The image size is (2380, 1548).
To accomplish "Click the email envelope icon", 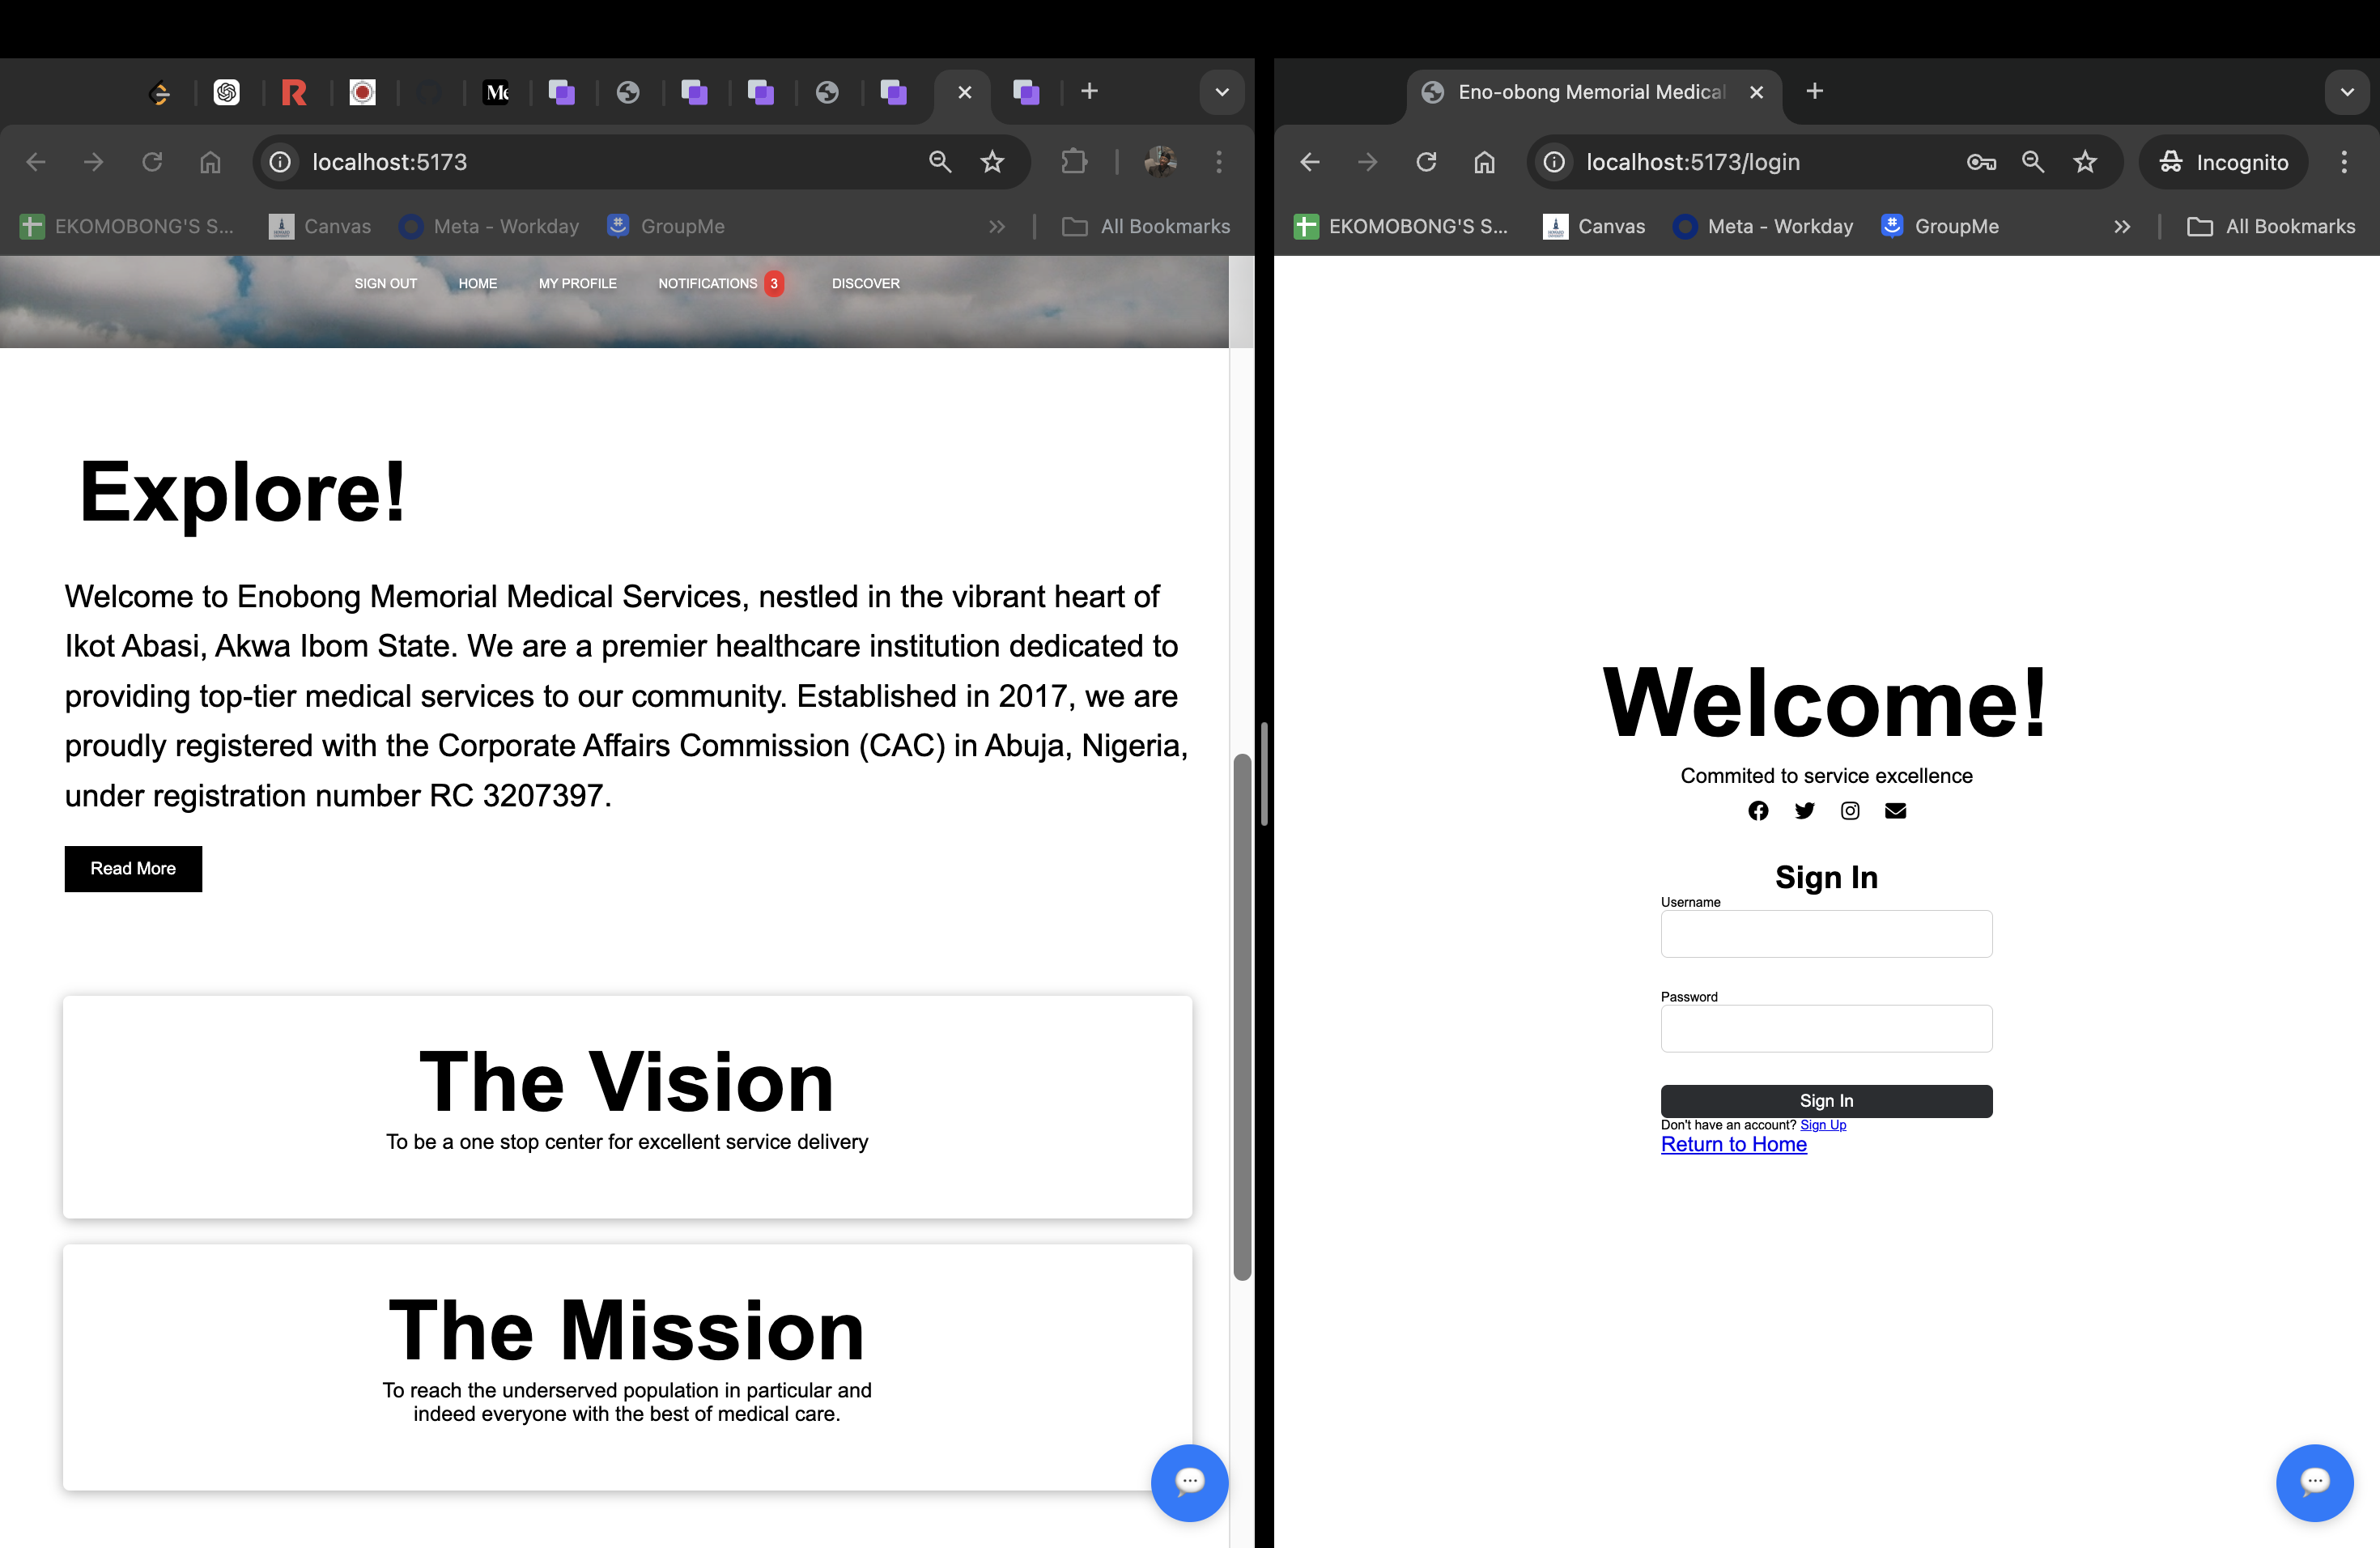I will [1895, 810].
